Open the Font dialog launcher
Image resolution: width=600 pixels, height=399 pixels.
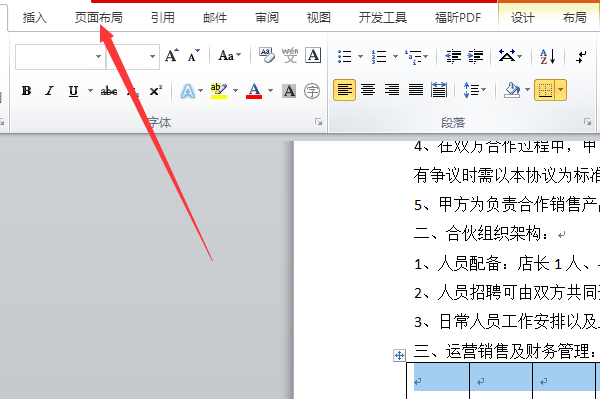pos(318,122)
